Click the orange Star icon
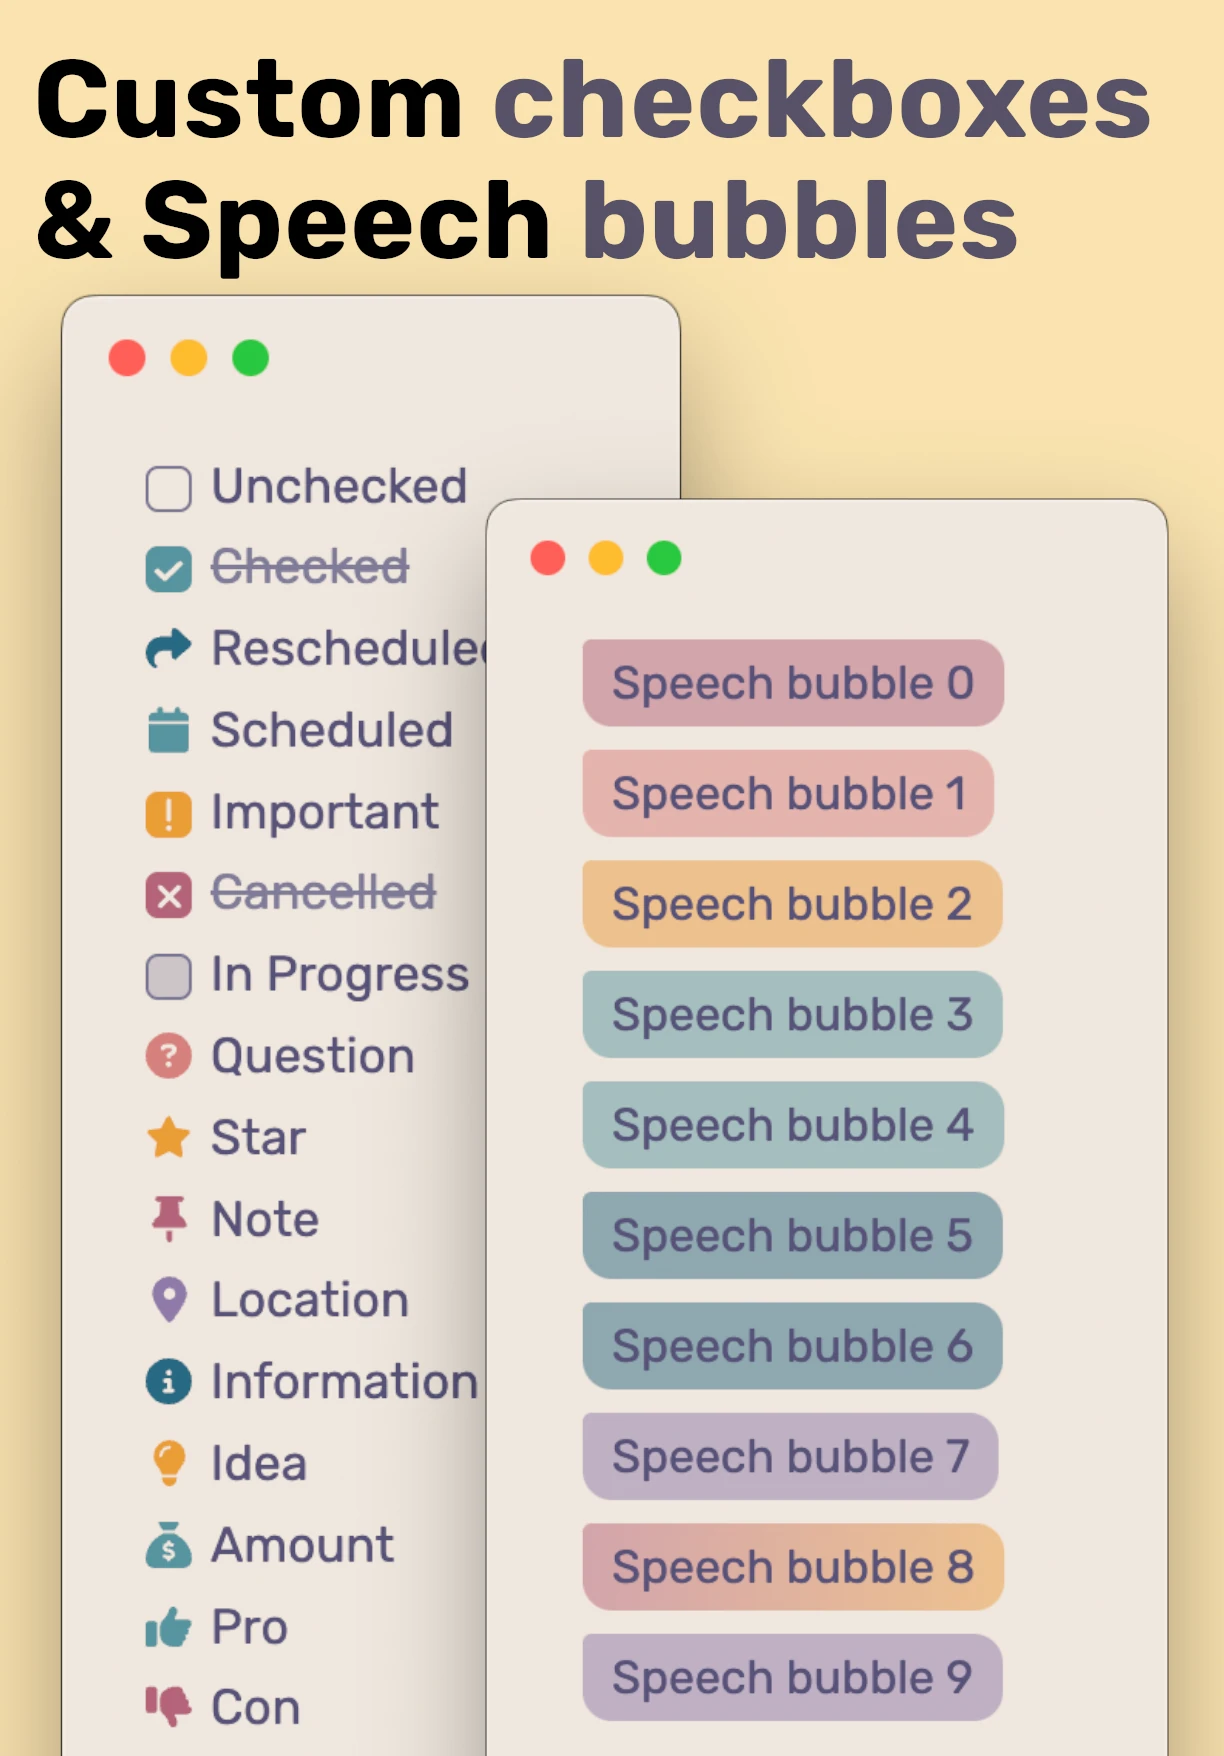The image size is (1224, 1756). (168, 1138)
